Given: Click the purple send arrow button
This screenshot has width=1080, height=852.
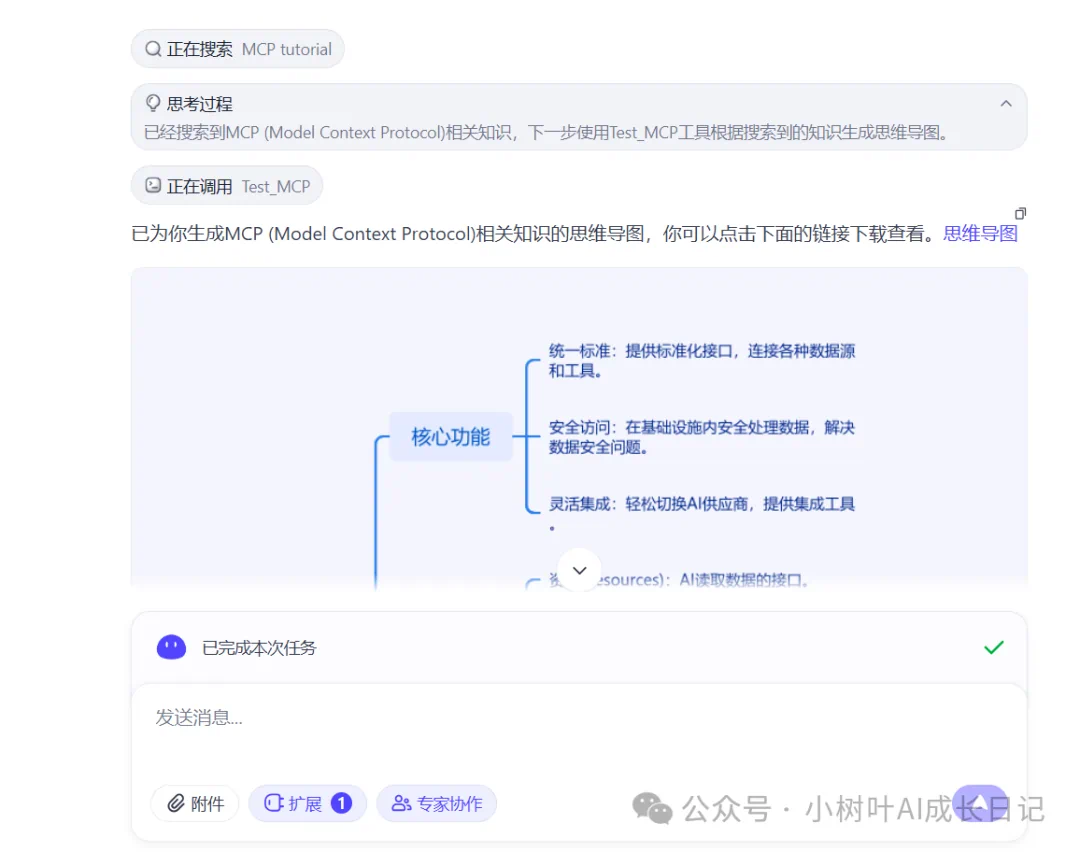Looking at the screenshot, I should (979, 803).
